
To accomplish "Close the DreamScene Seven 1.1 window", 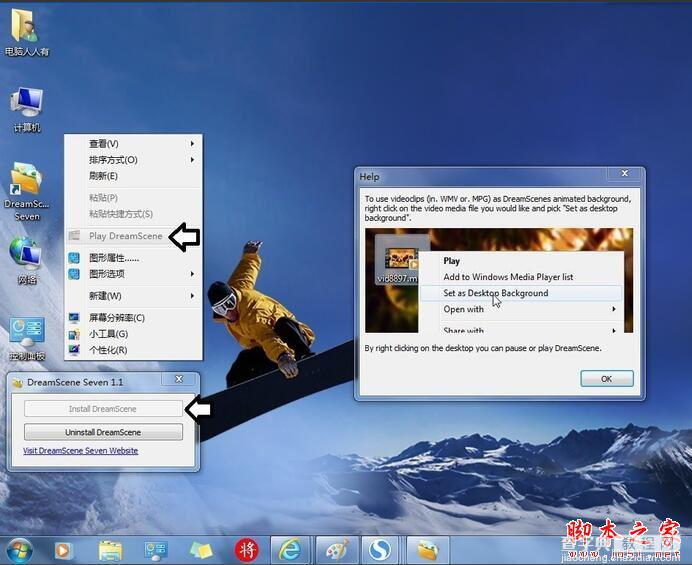I will click(179, 379).
